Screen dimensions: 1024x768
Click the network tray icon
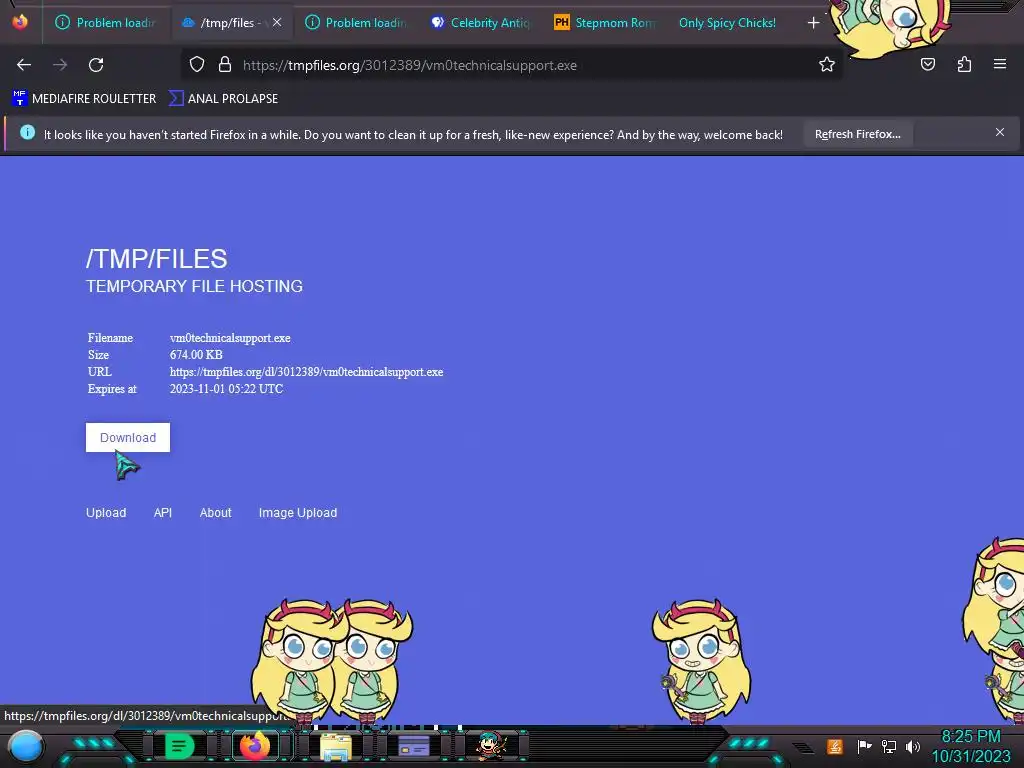point(889,746)
